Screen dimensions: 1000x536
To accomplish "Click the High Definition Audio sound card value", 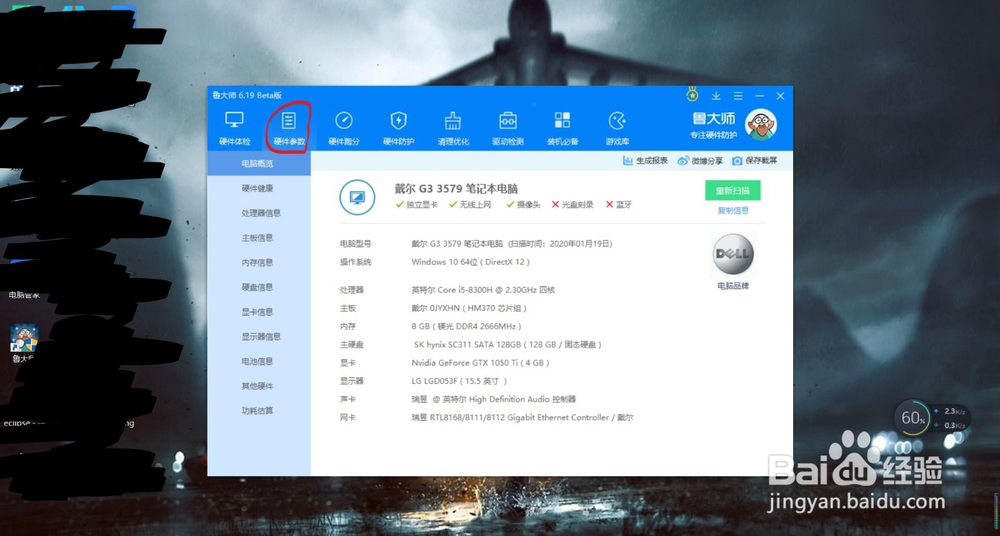I will [x=494, y=399].
